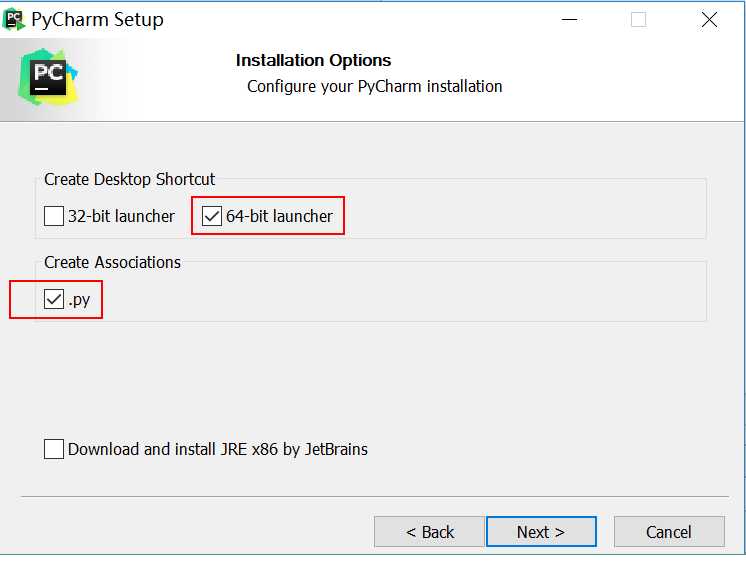Click the disabled maximize window button
Viewport: 746px width, 563px height.
pyautogui.click(x=638, y=20)
